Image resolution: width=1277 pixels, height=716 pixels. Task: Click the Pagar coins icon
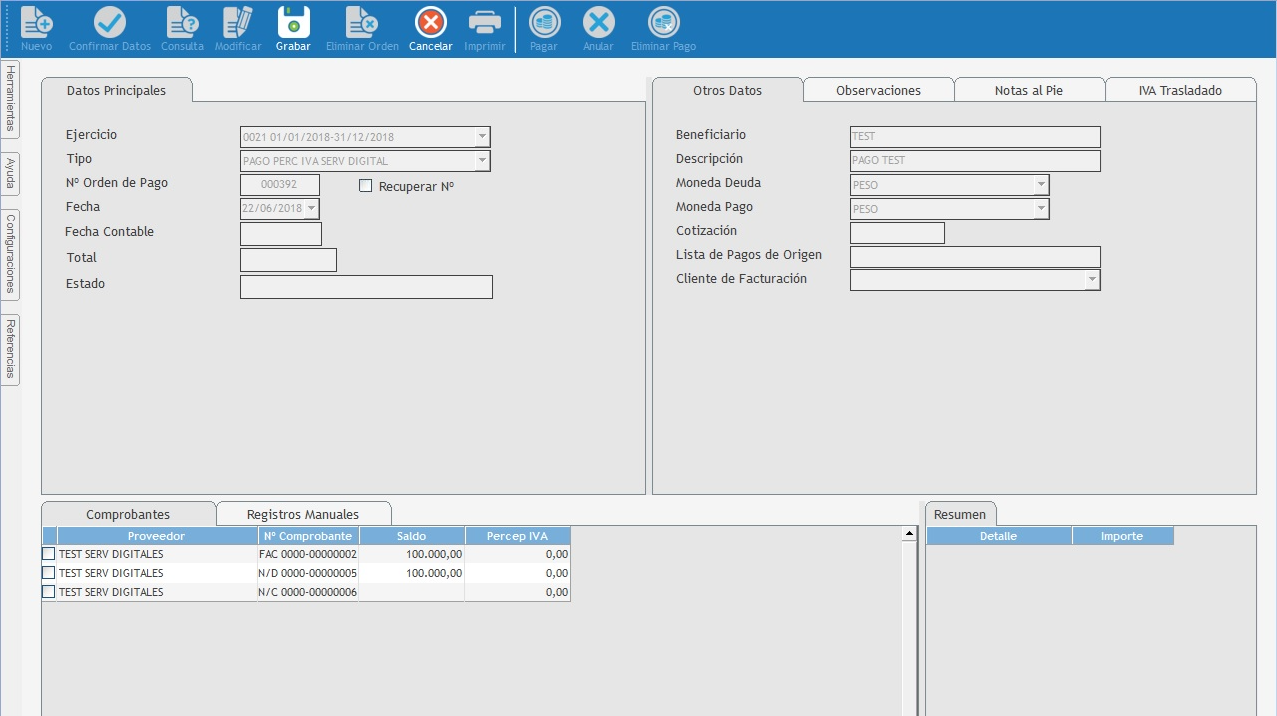(544, 22)
